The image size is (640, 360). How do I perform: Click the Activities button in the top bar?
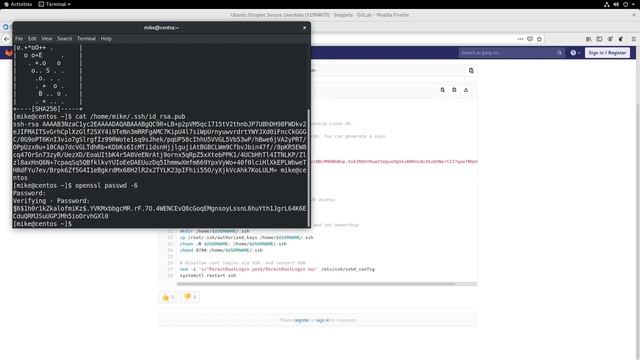tap(18, 4)
